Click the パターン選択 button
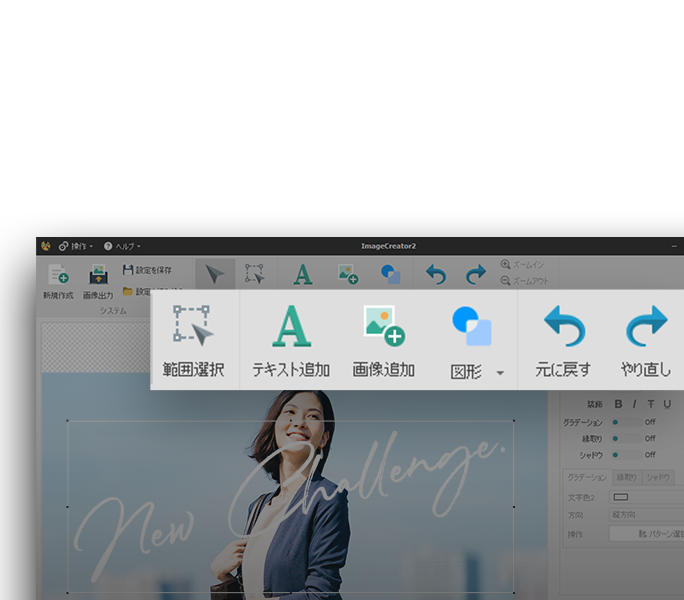684x600 pixels. [x=646, y=534]
